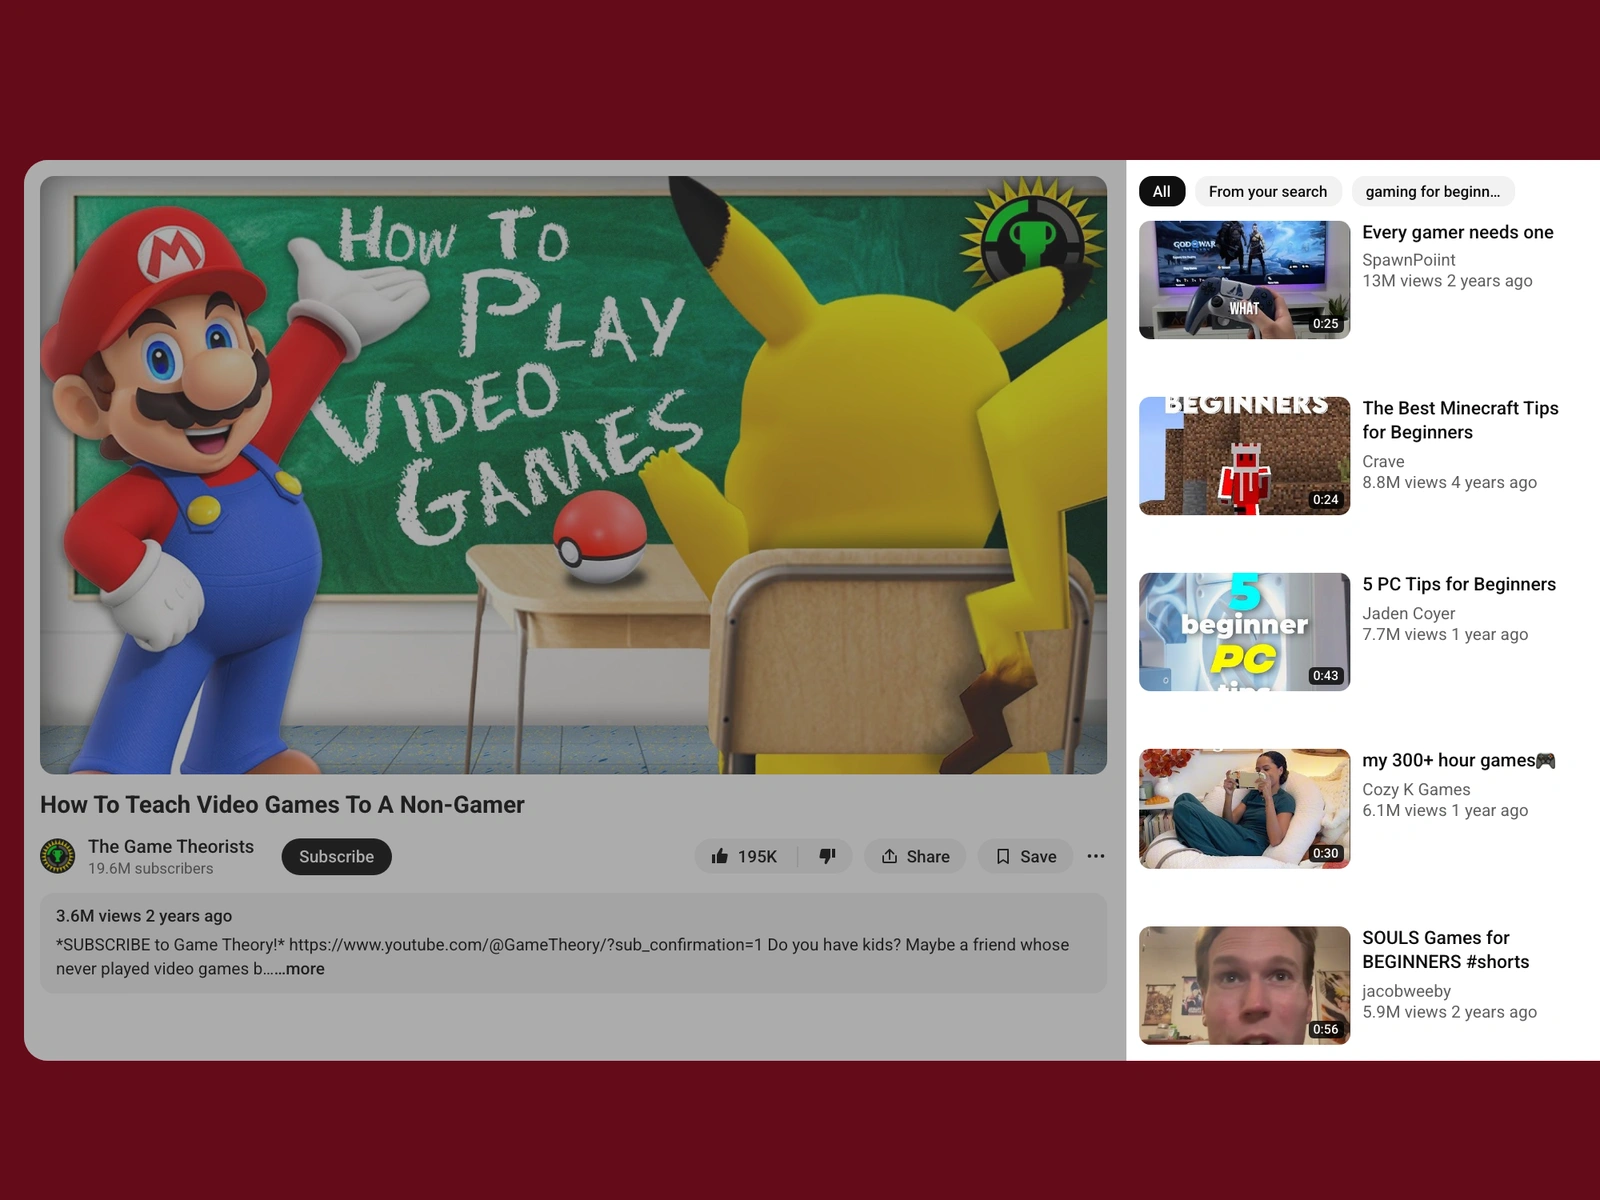Subscribe to The Game Theorists channel
1600x1200 pixels.
point(336,856)
